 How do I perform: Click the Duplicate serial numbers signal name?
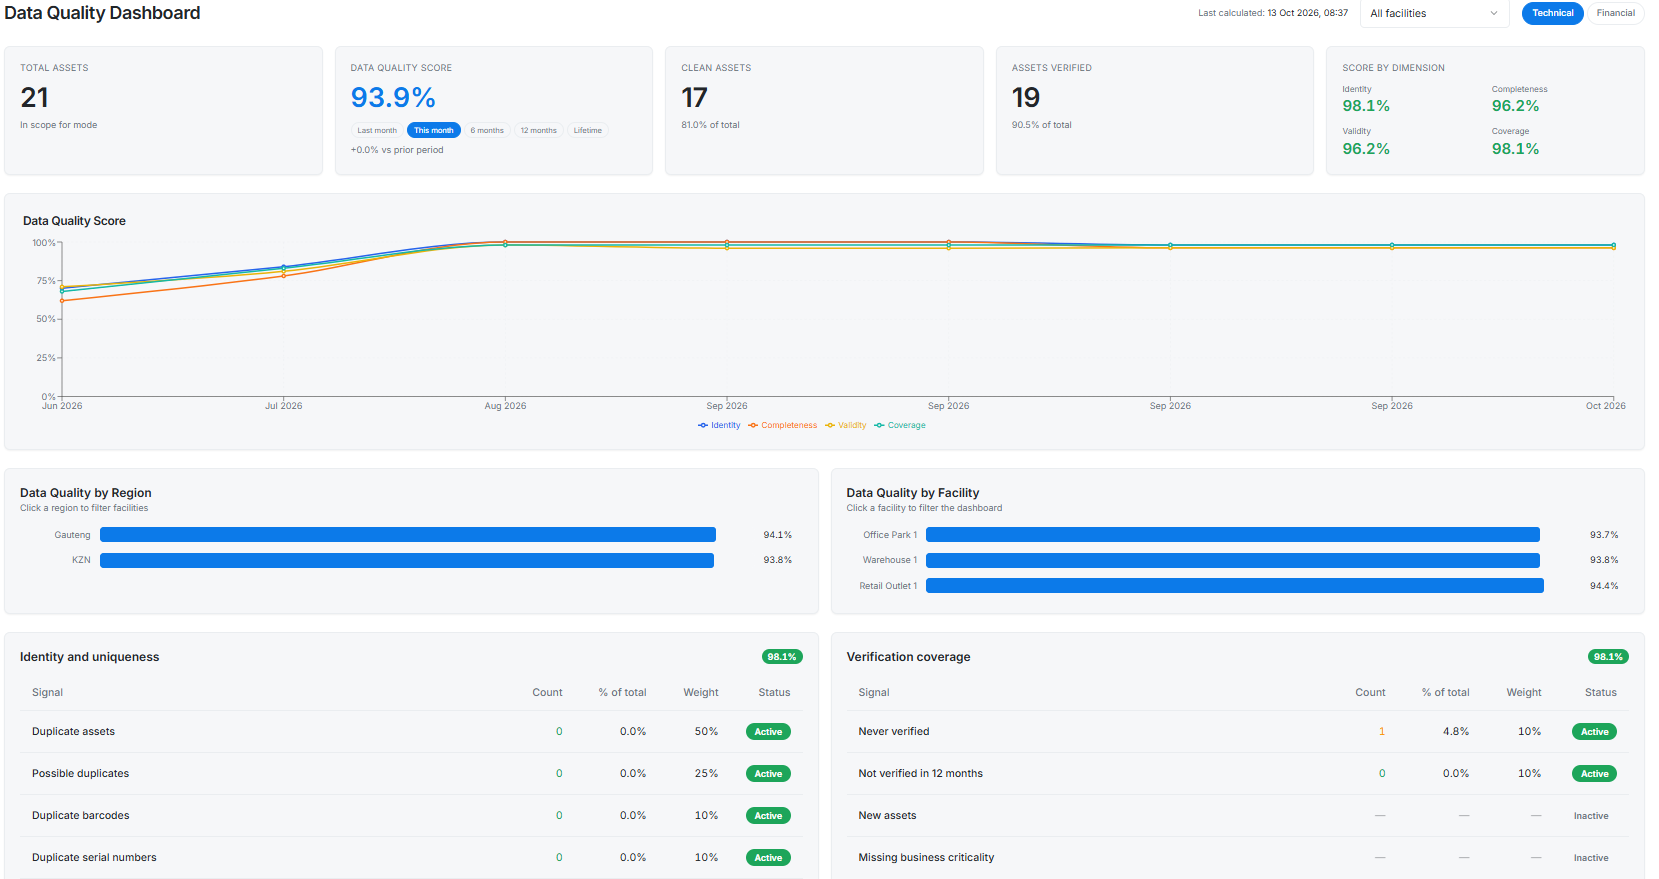click(x=94, y=858)
